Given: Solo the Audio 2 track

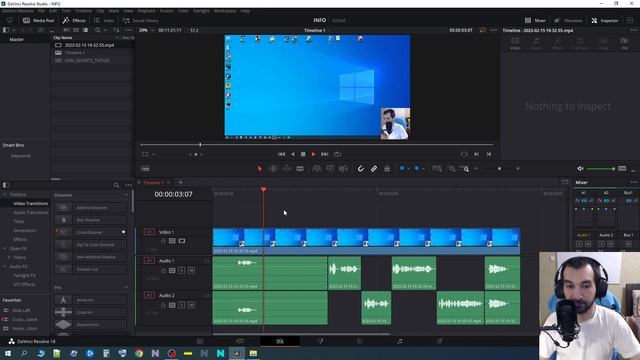Looking at the screenshot, I should pos(182,305).
